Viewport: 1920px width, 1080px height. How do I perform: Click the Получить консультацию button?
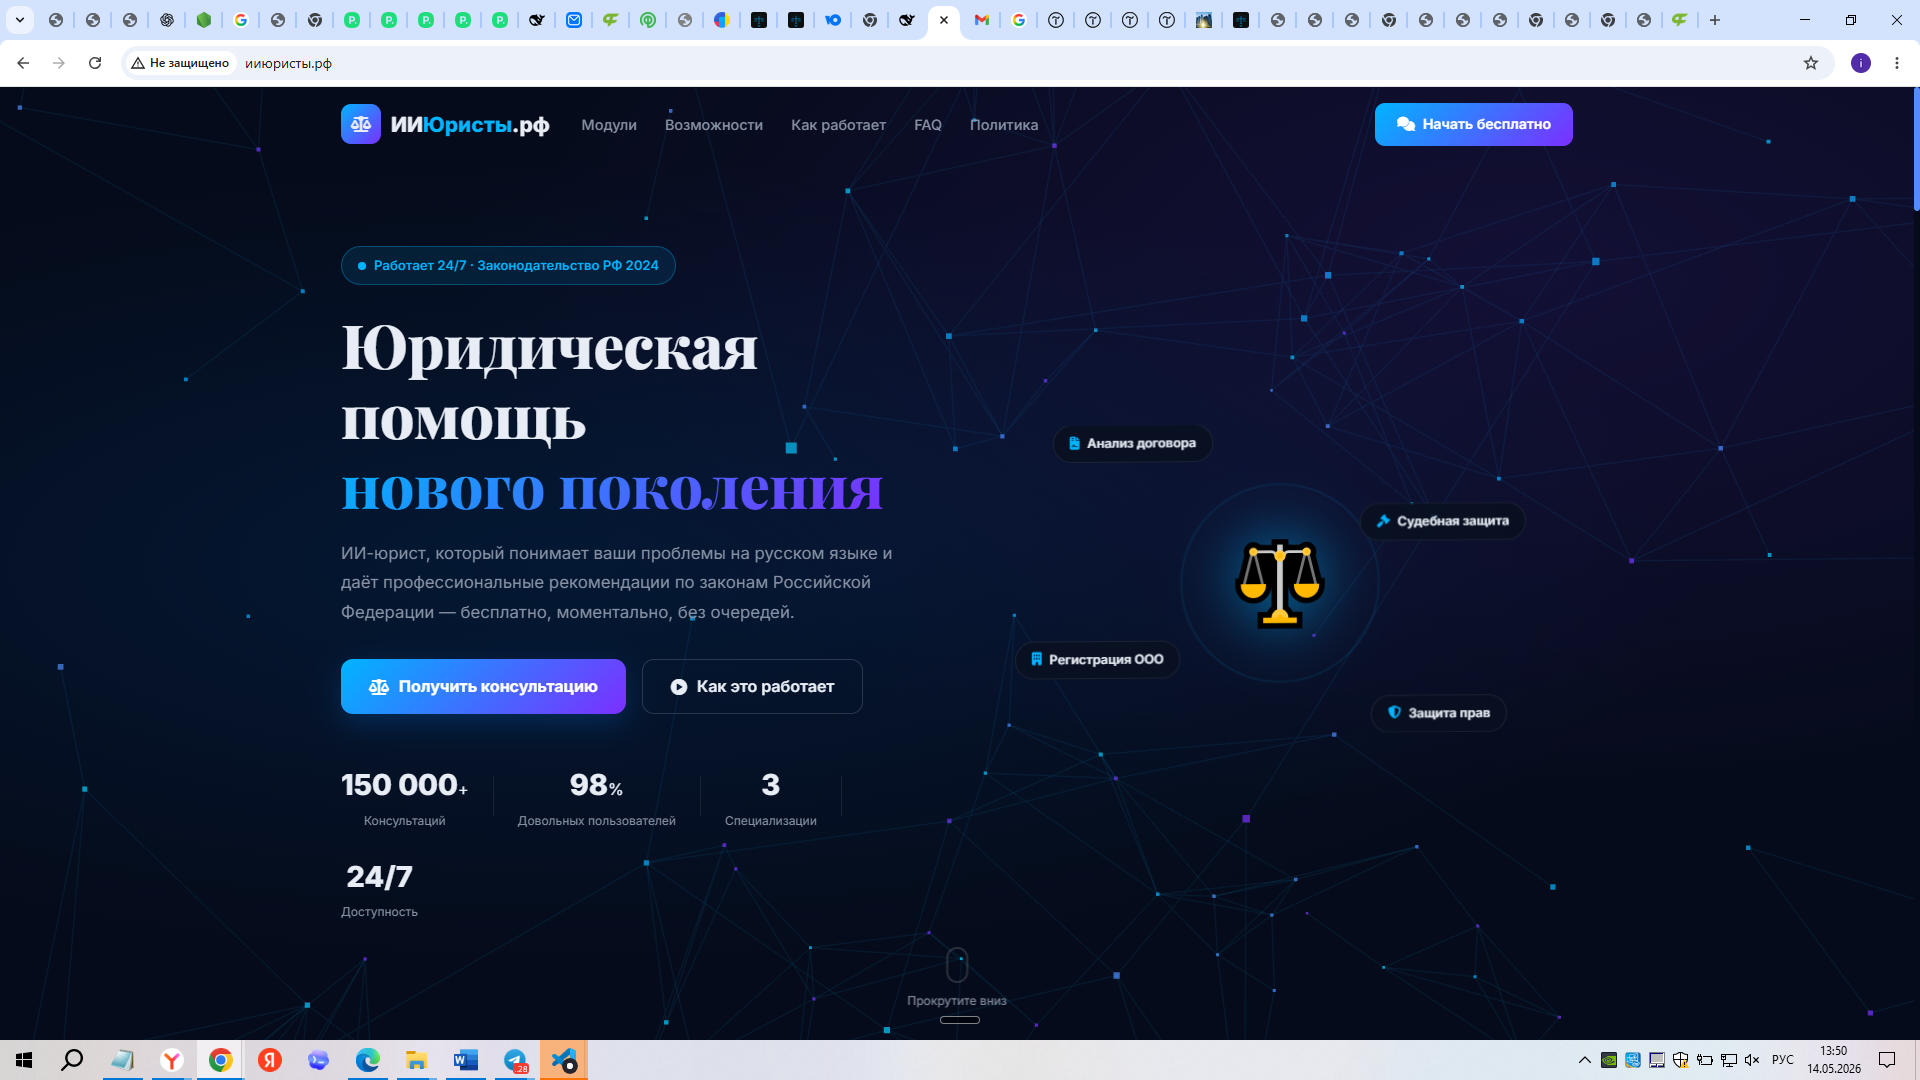tap(483, 687)
